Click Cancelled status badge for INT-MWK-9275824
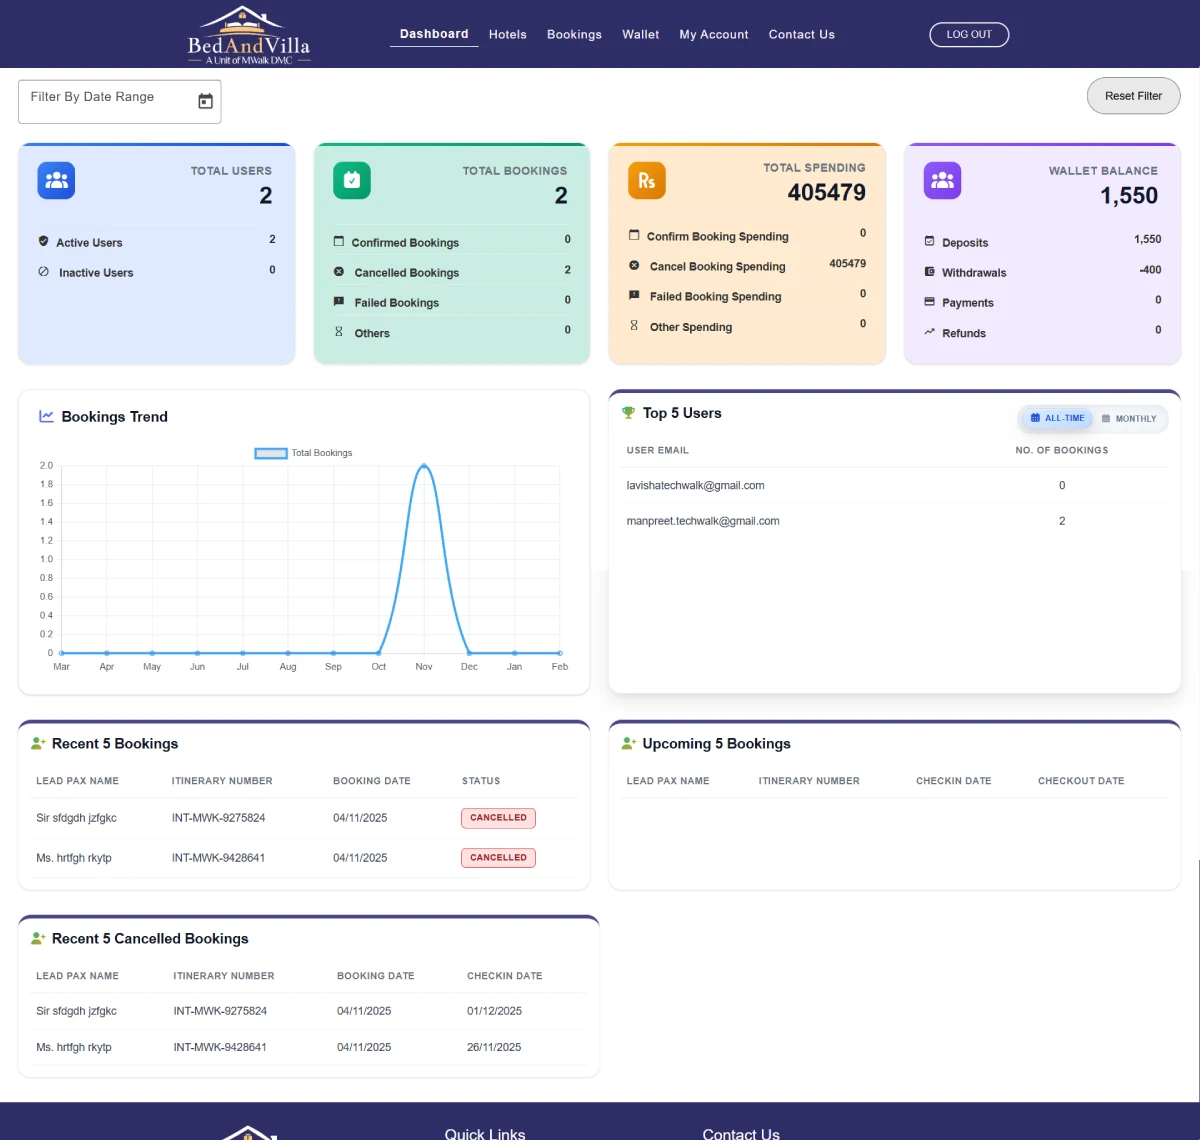Viewport: 1200px width, 1140px height. pos(498,818)
